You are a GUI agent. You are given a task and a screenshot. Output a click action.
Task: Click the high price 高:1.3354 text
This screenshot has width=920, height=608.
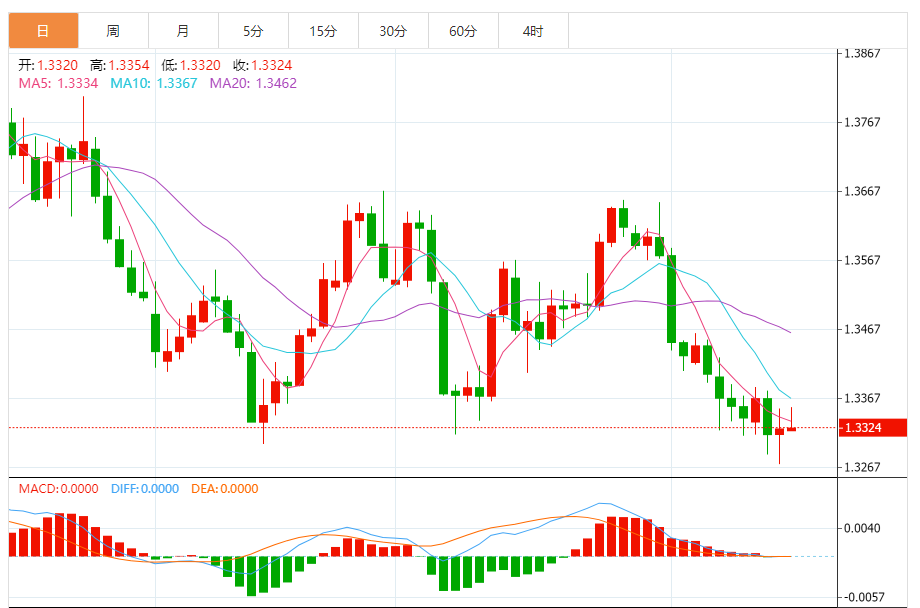coord(120,65)
